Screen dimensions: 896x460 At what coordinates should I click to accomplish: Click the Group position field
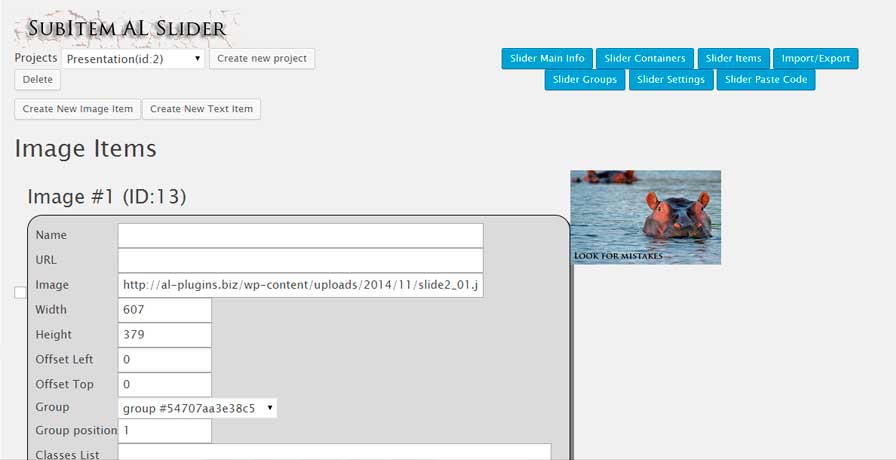click(x=165, y=431)
